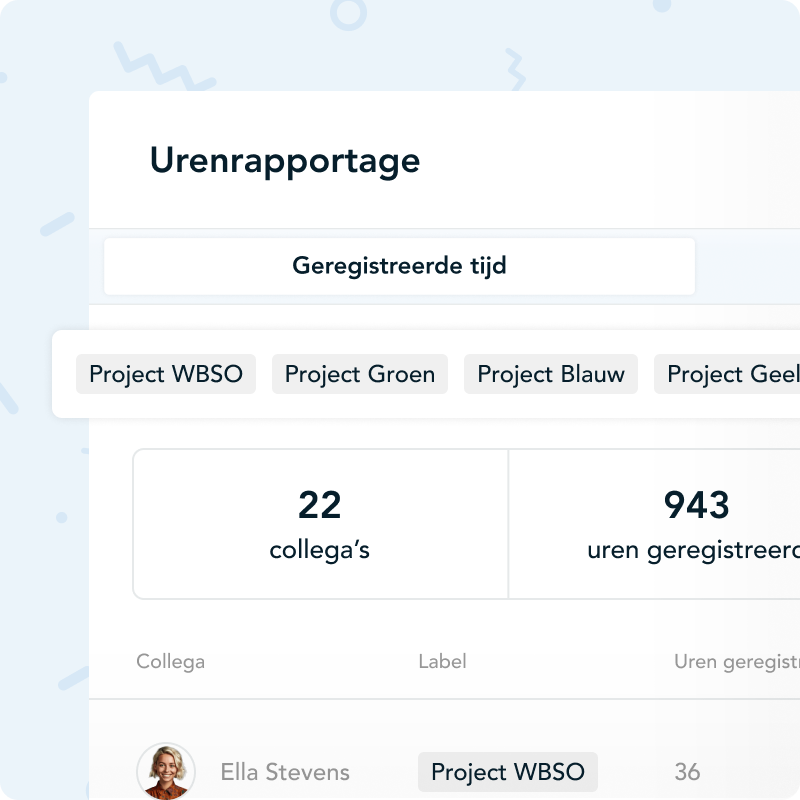Click the 943 figure in the summary card
The width and height of the screenshot is (800, 800).
697,505
